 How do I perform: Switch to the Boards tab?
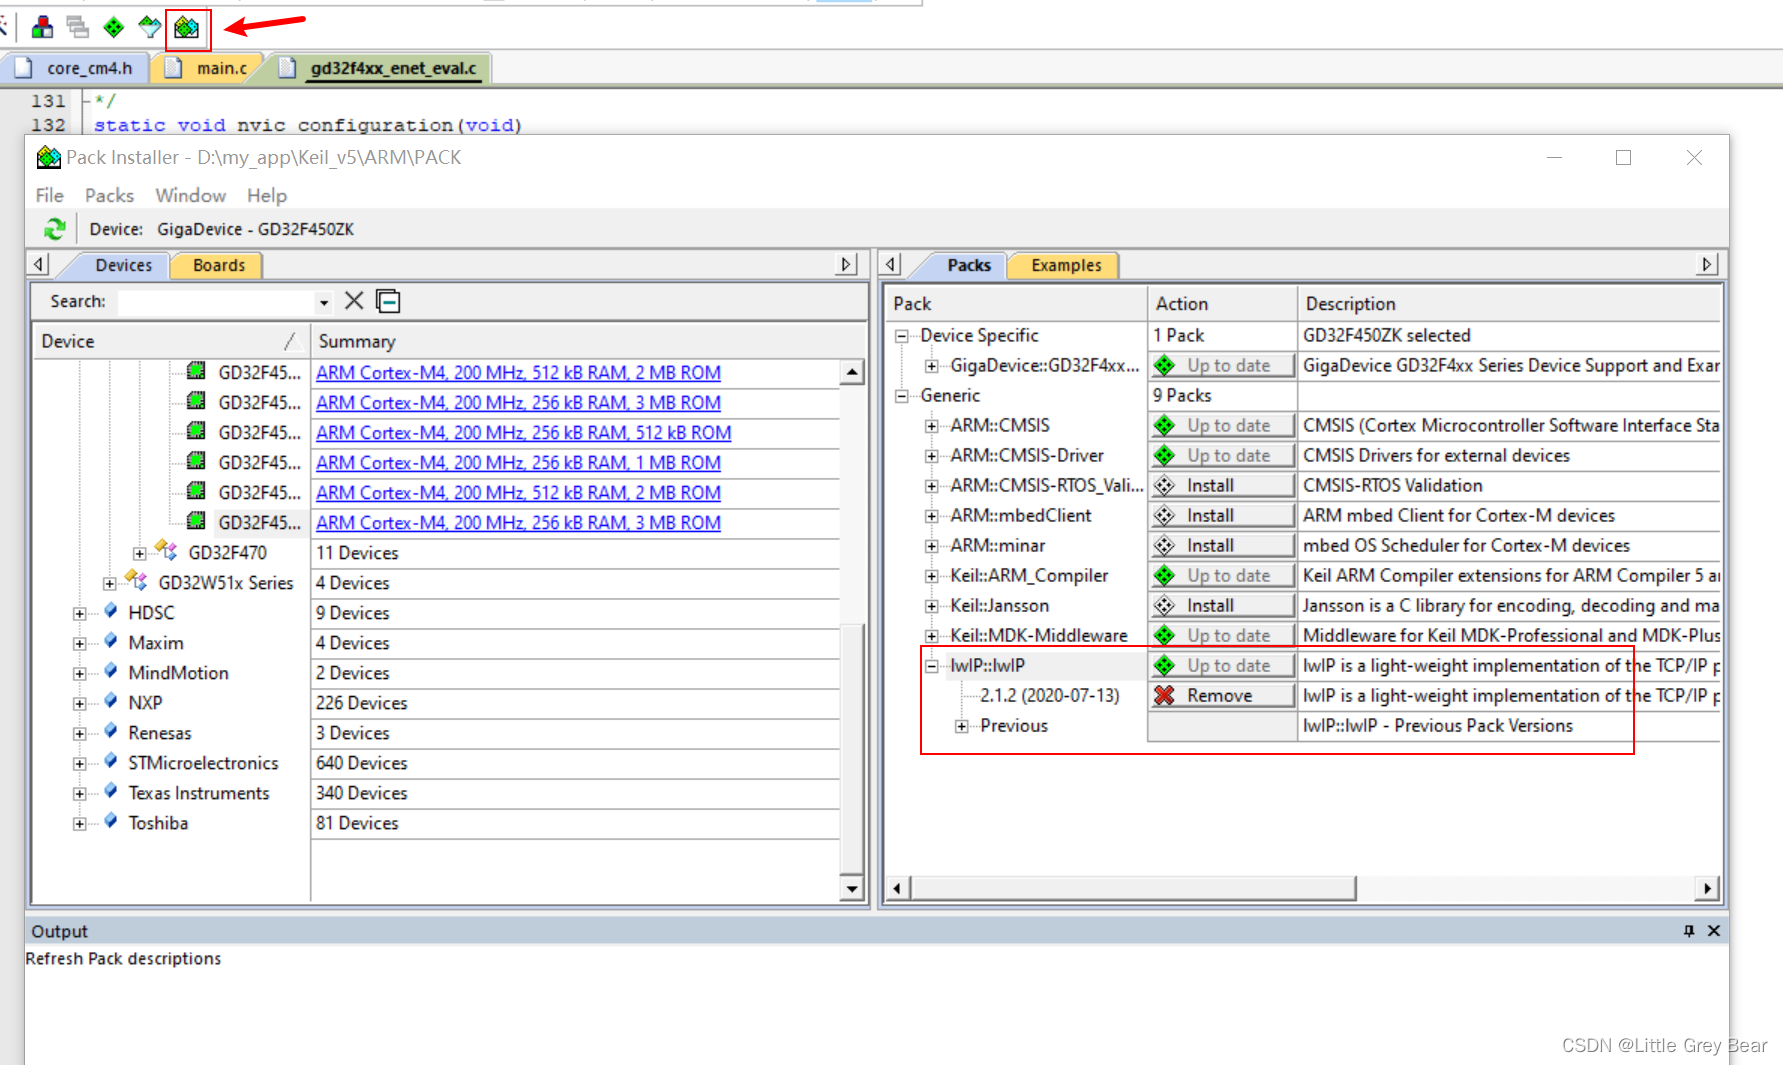tap(218, 265)
